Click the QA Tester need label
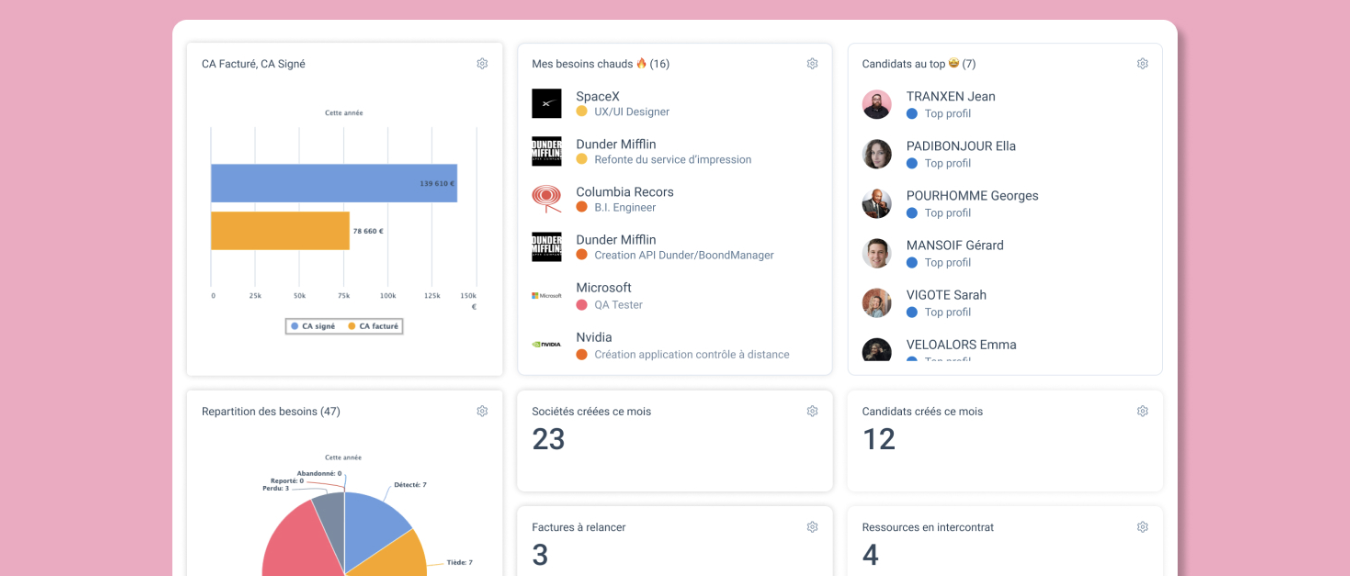The width and height of the screenshot is (1350, 576). [x=618, y=305]
